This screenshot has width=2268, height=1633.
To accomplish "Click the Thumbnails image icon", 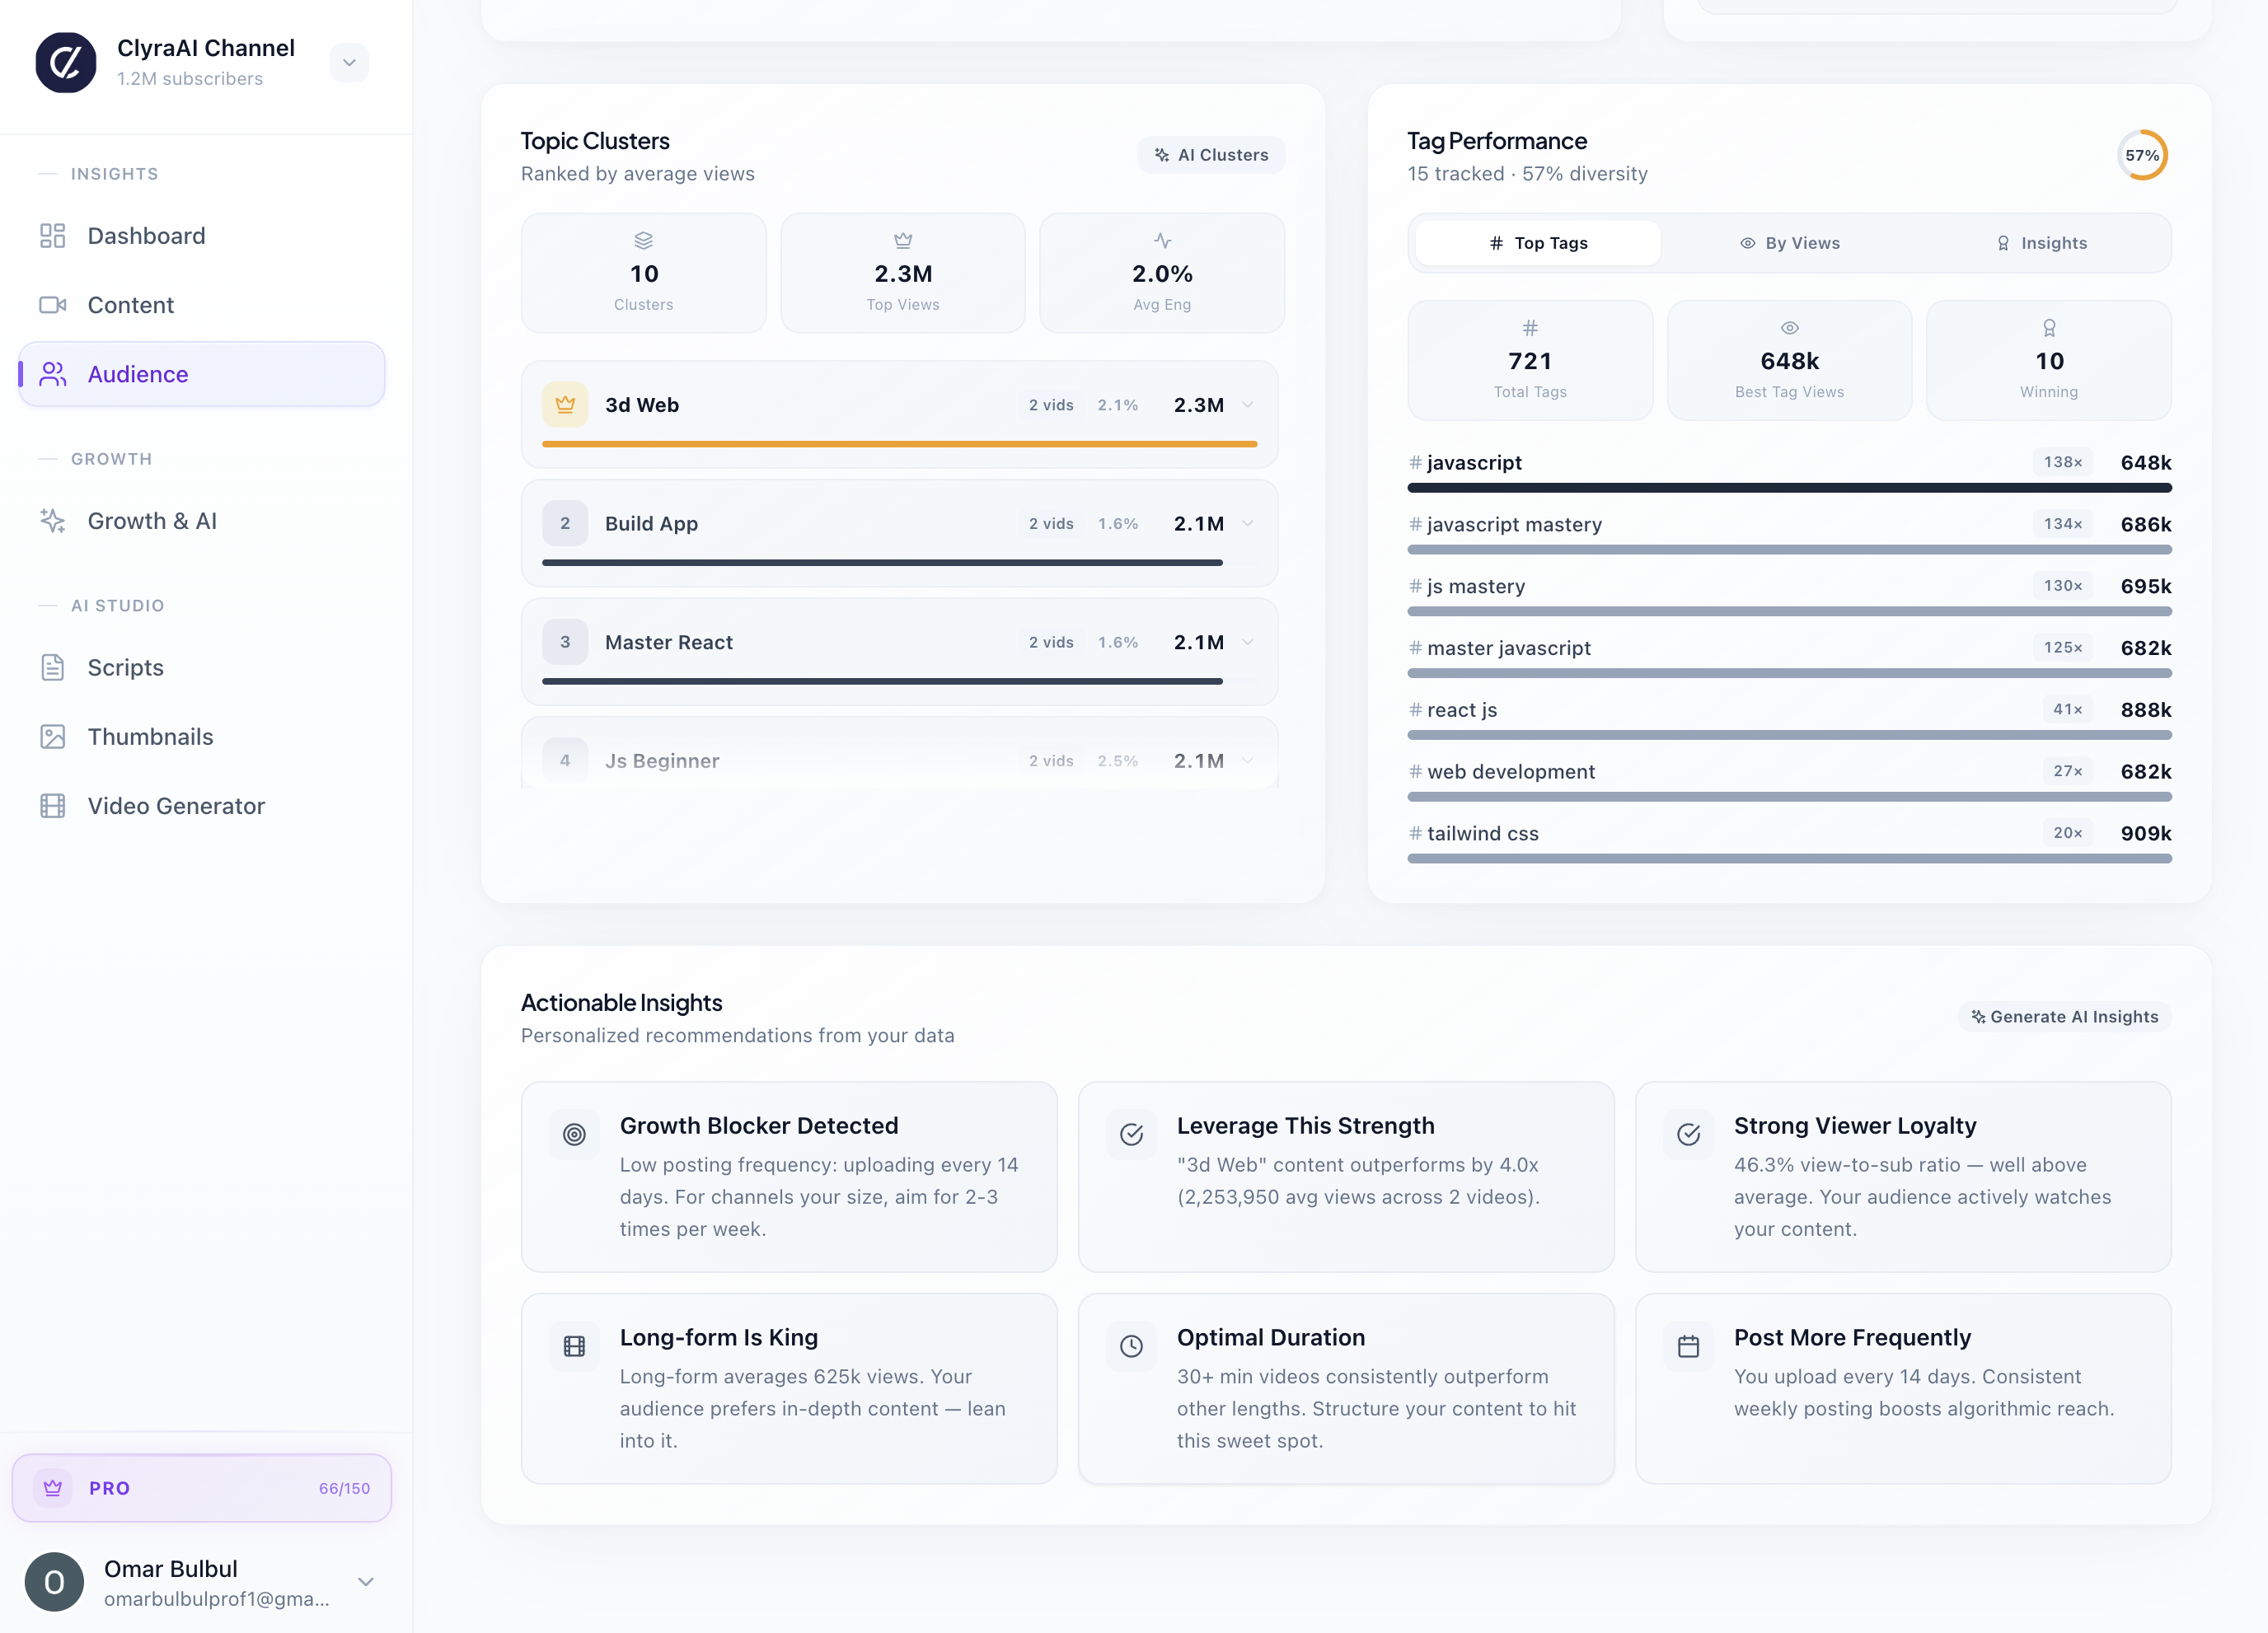I will pyautogui.click(x=52, y=737).
